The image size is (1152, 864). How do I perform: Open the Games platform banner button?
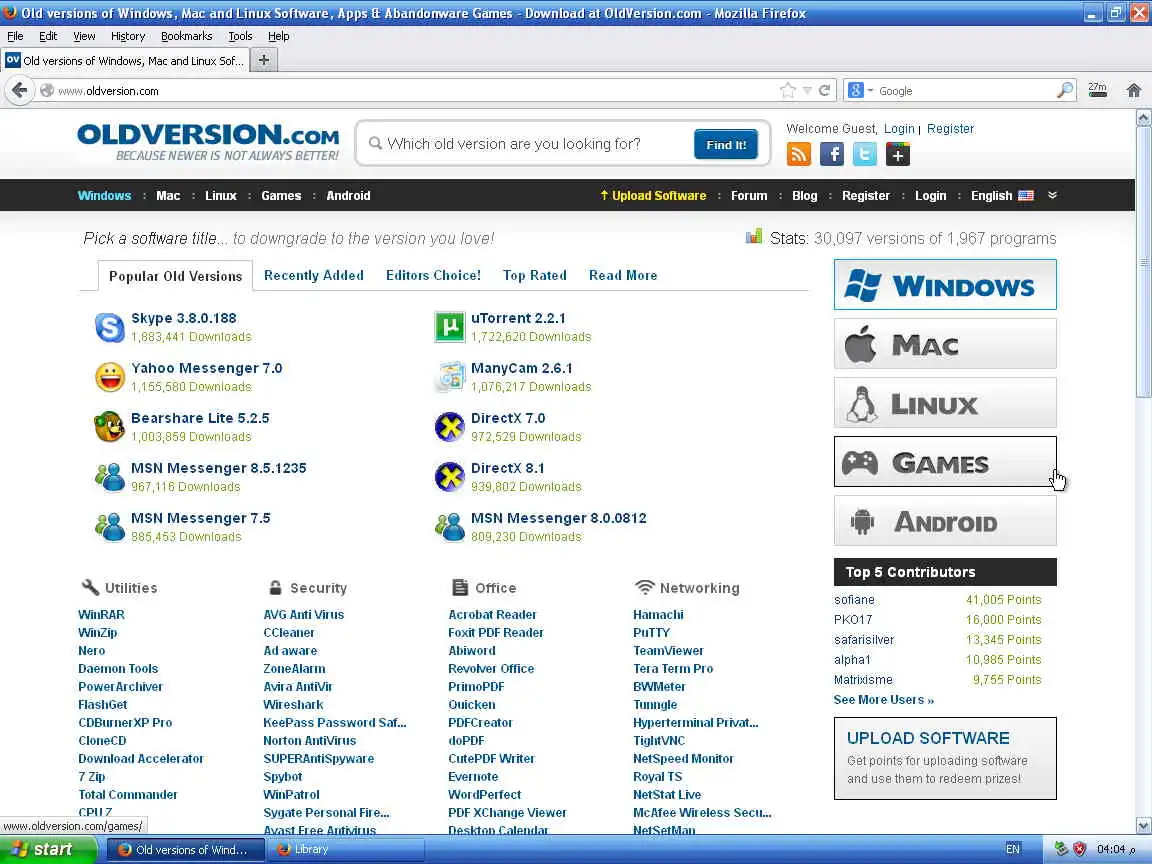(945, 462)
